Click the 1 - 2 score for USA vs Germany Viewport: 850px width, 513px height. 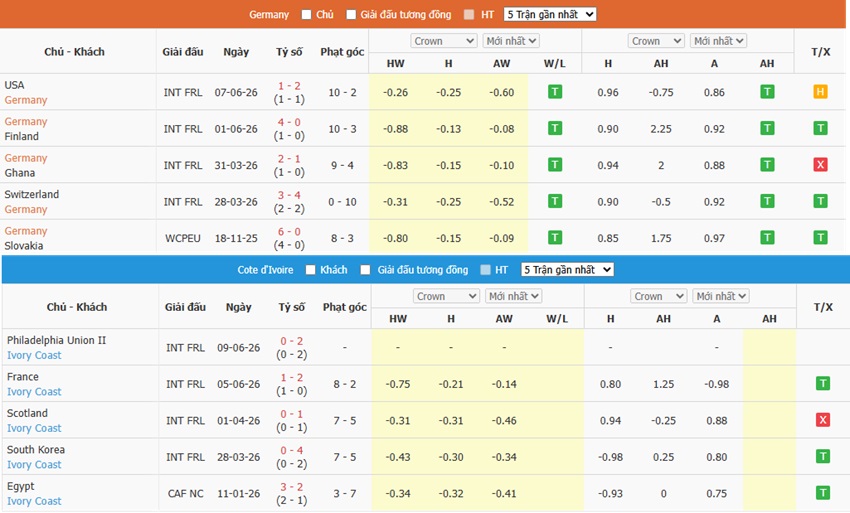tap(289, 86)
